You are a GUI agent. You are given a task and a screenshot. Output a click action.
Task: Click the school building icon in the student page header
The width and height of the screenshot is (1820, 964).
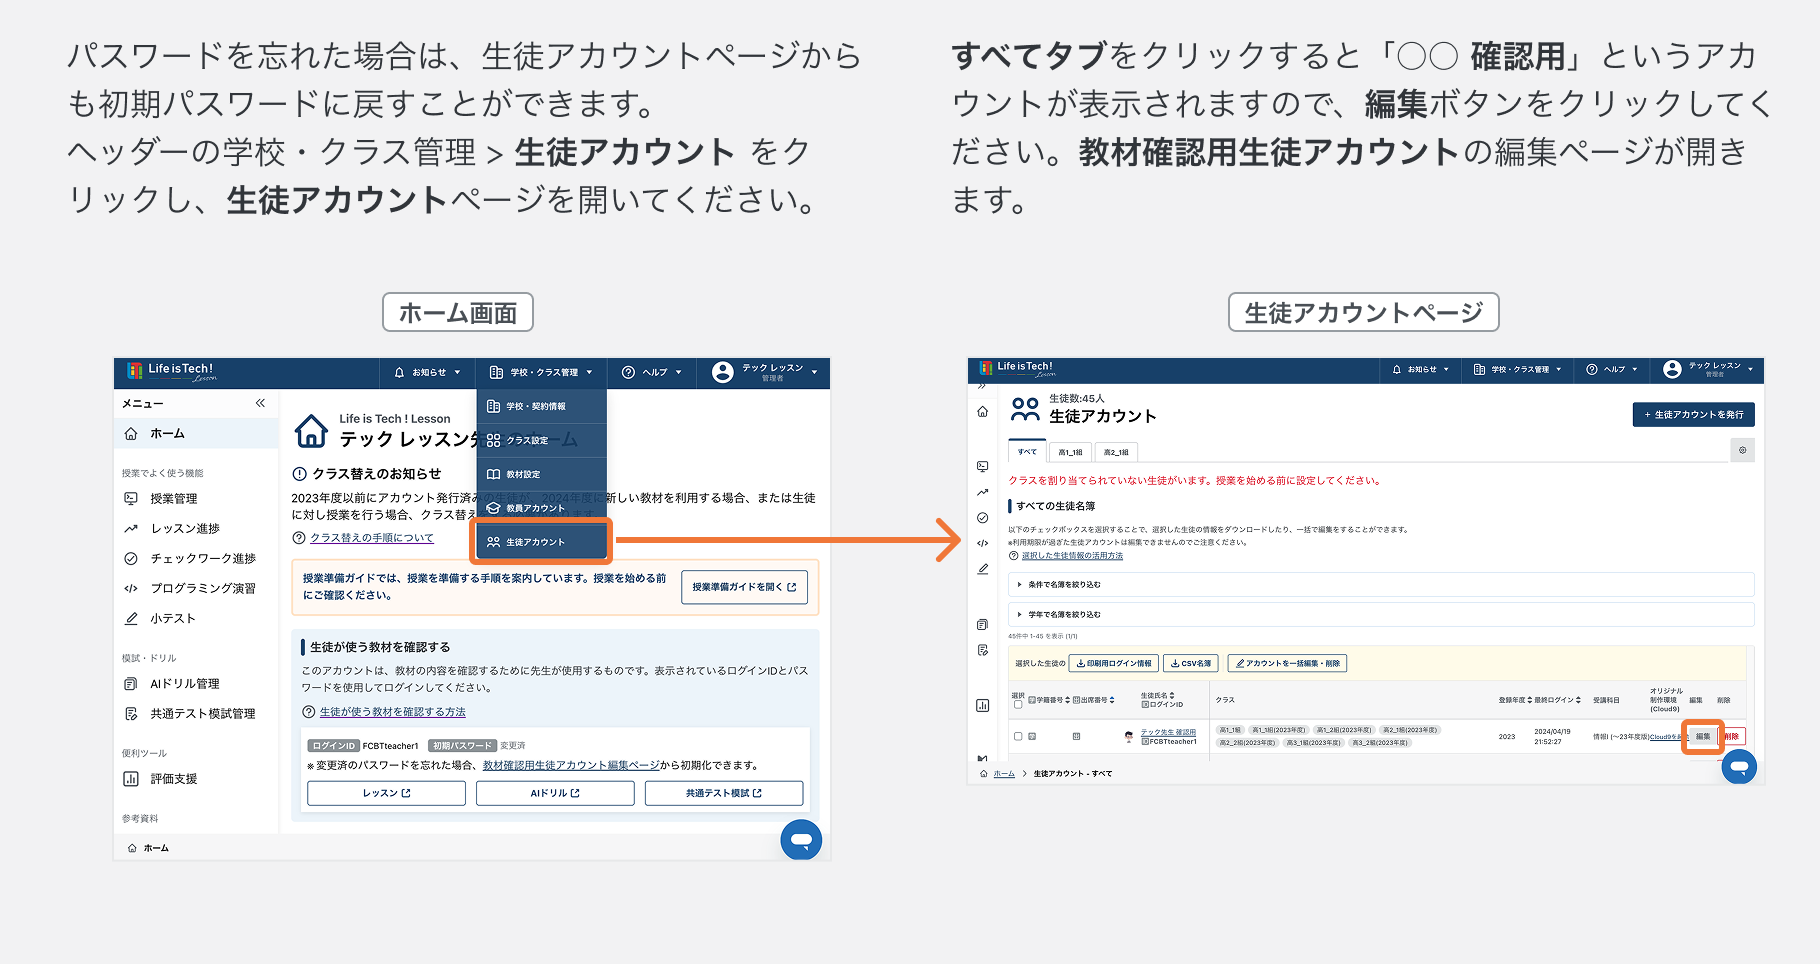1479,369
